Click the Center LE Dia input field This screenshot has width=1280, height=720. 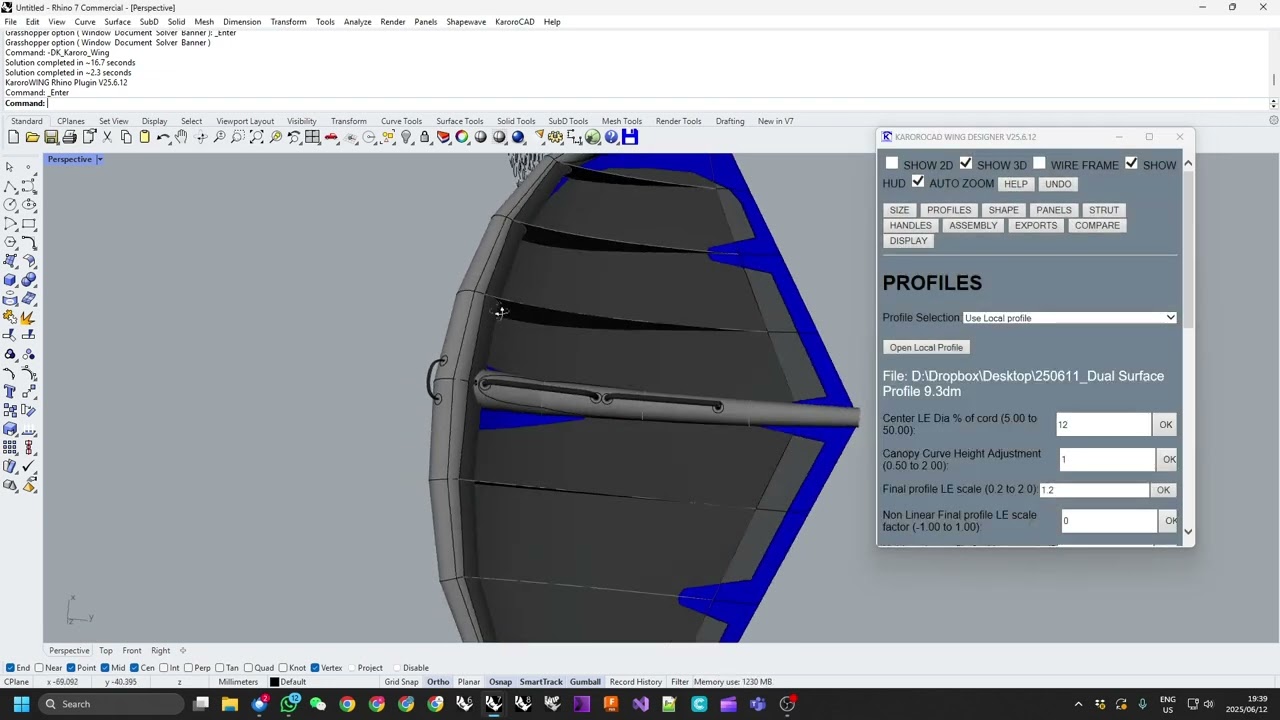click(x=1103, y=425)
